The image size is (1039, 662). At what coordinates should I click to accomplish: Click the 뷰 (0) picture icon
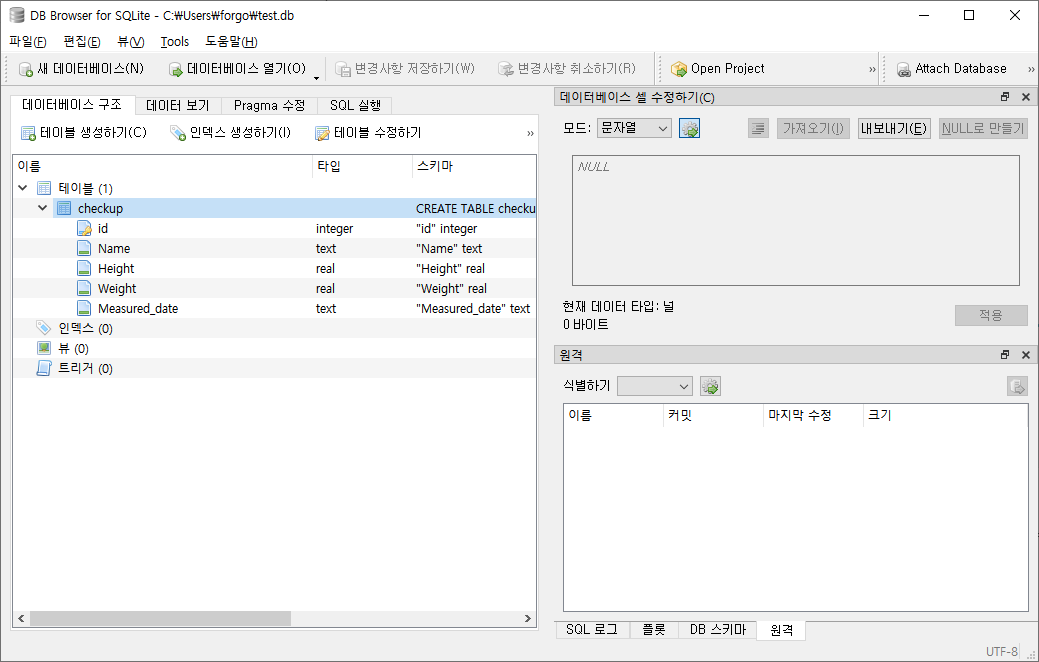tap(44, 348)
